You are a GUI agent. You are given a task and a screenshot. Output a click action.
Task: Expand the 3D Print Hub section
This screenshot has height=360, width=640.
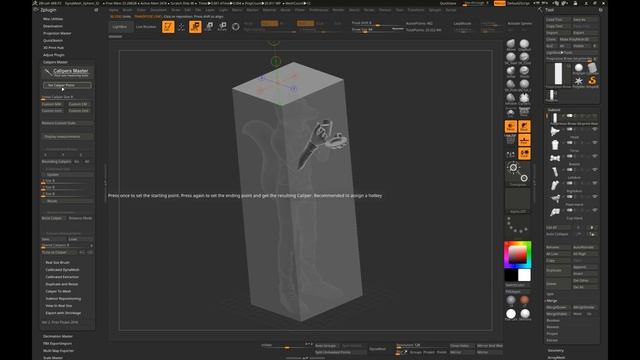pyautogui.click(x=53, y=48)
